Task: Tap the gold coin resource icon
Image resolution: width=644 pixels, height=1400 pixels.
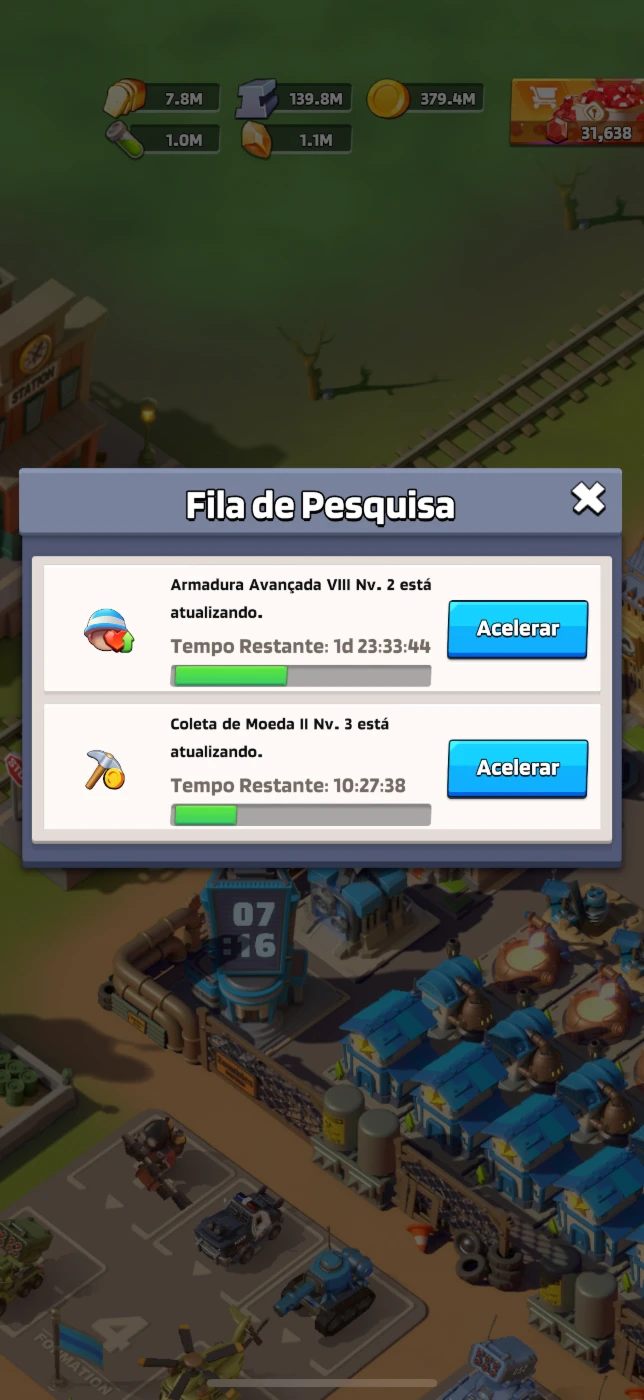Action: click(x=388, y=98)
